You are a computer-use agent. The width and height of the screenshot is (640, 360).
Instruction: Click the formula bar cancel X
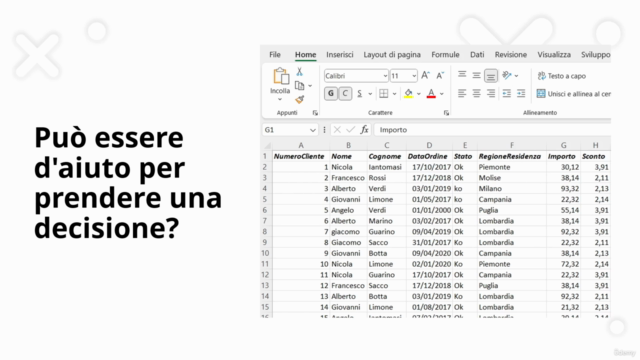pyautogui.click(x=337, y=130)
